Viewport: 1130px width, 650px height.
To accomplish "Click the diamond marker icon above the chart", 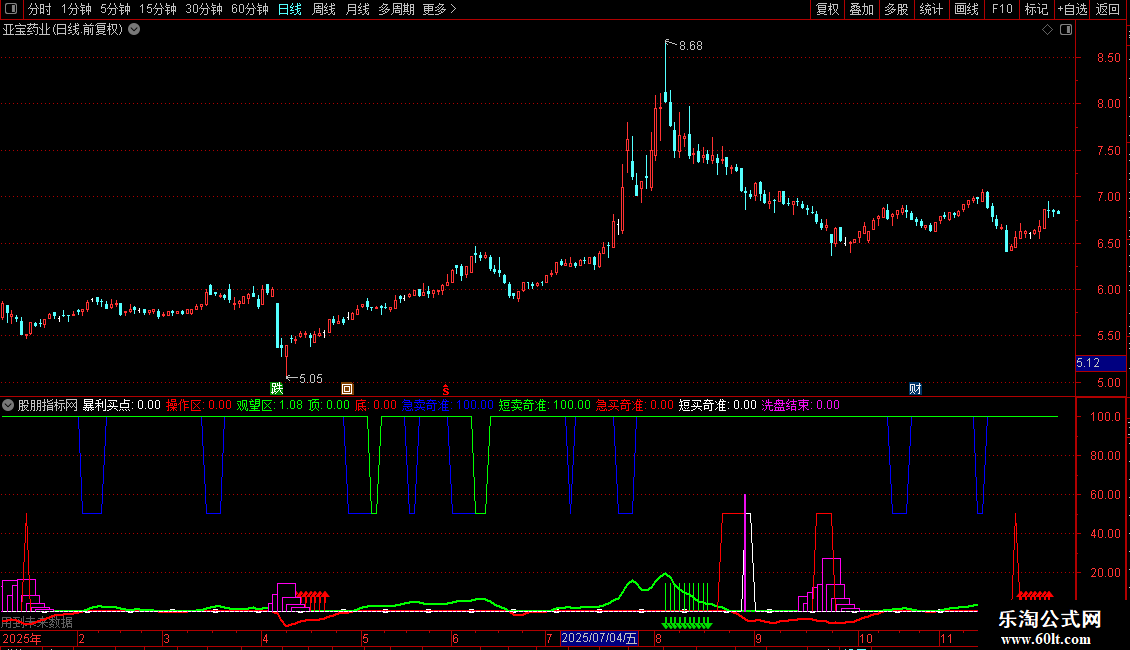I will [x=1048, y=30].
